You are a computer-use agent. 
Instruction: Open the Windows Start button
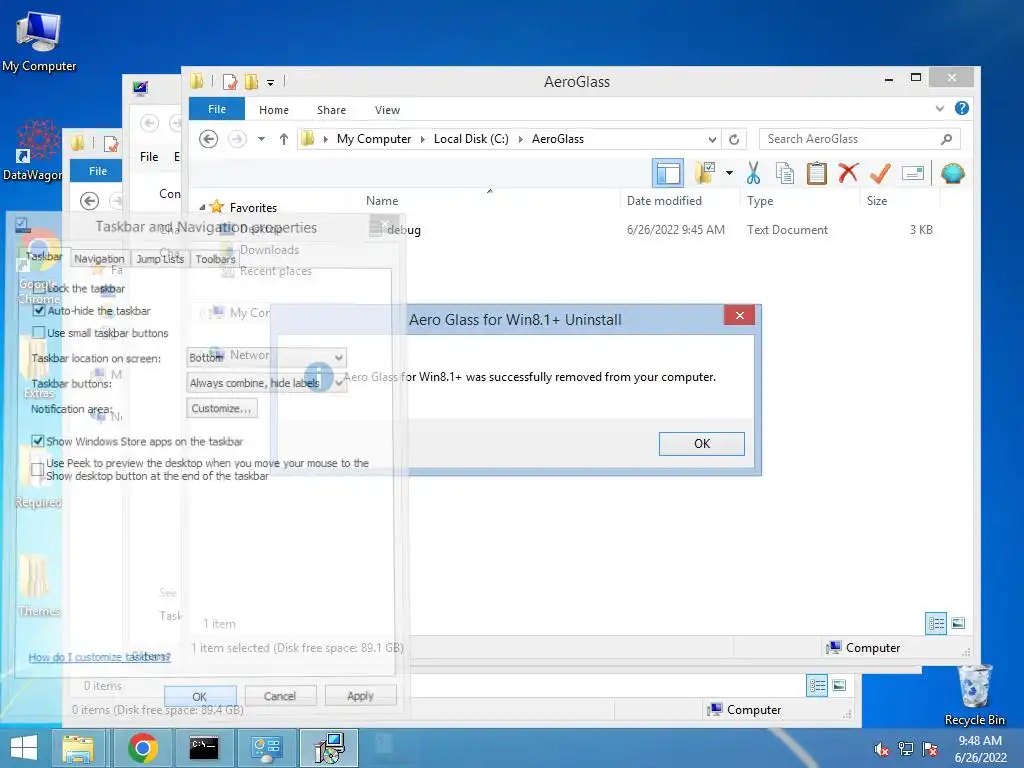(x=24, y=748)
